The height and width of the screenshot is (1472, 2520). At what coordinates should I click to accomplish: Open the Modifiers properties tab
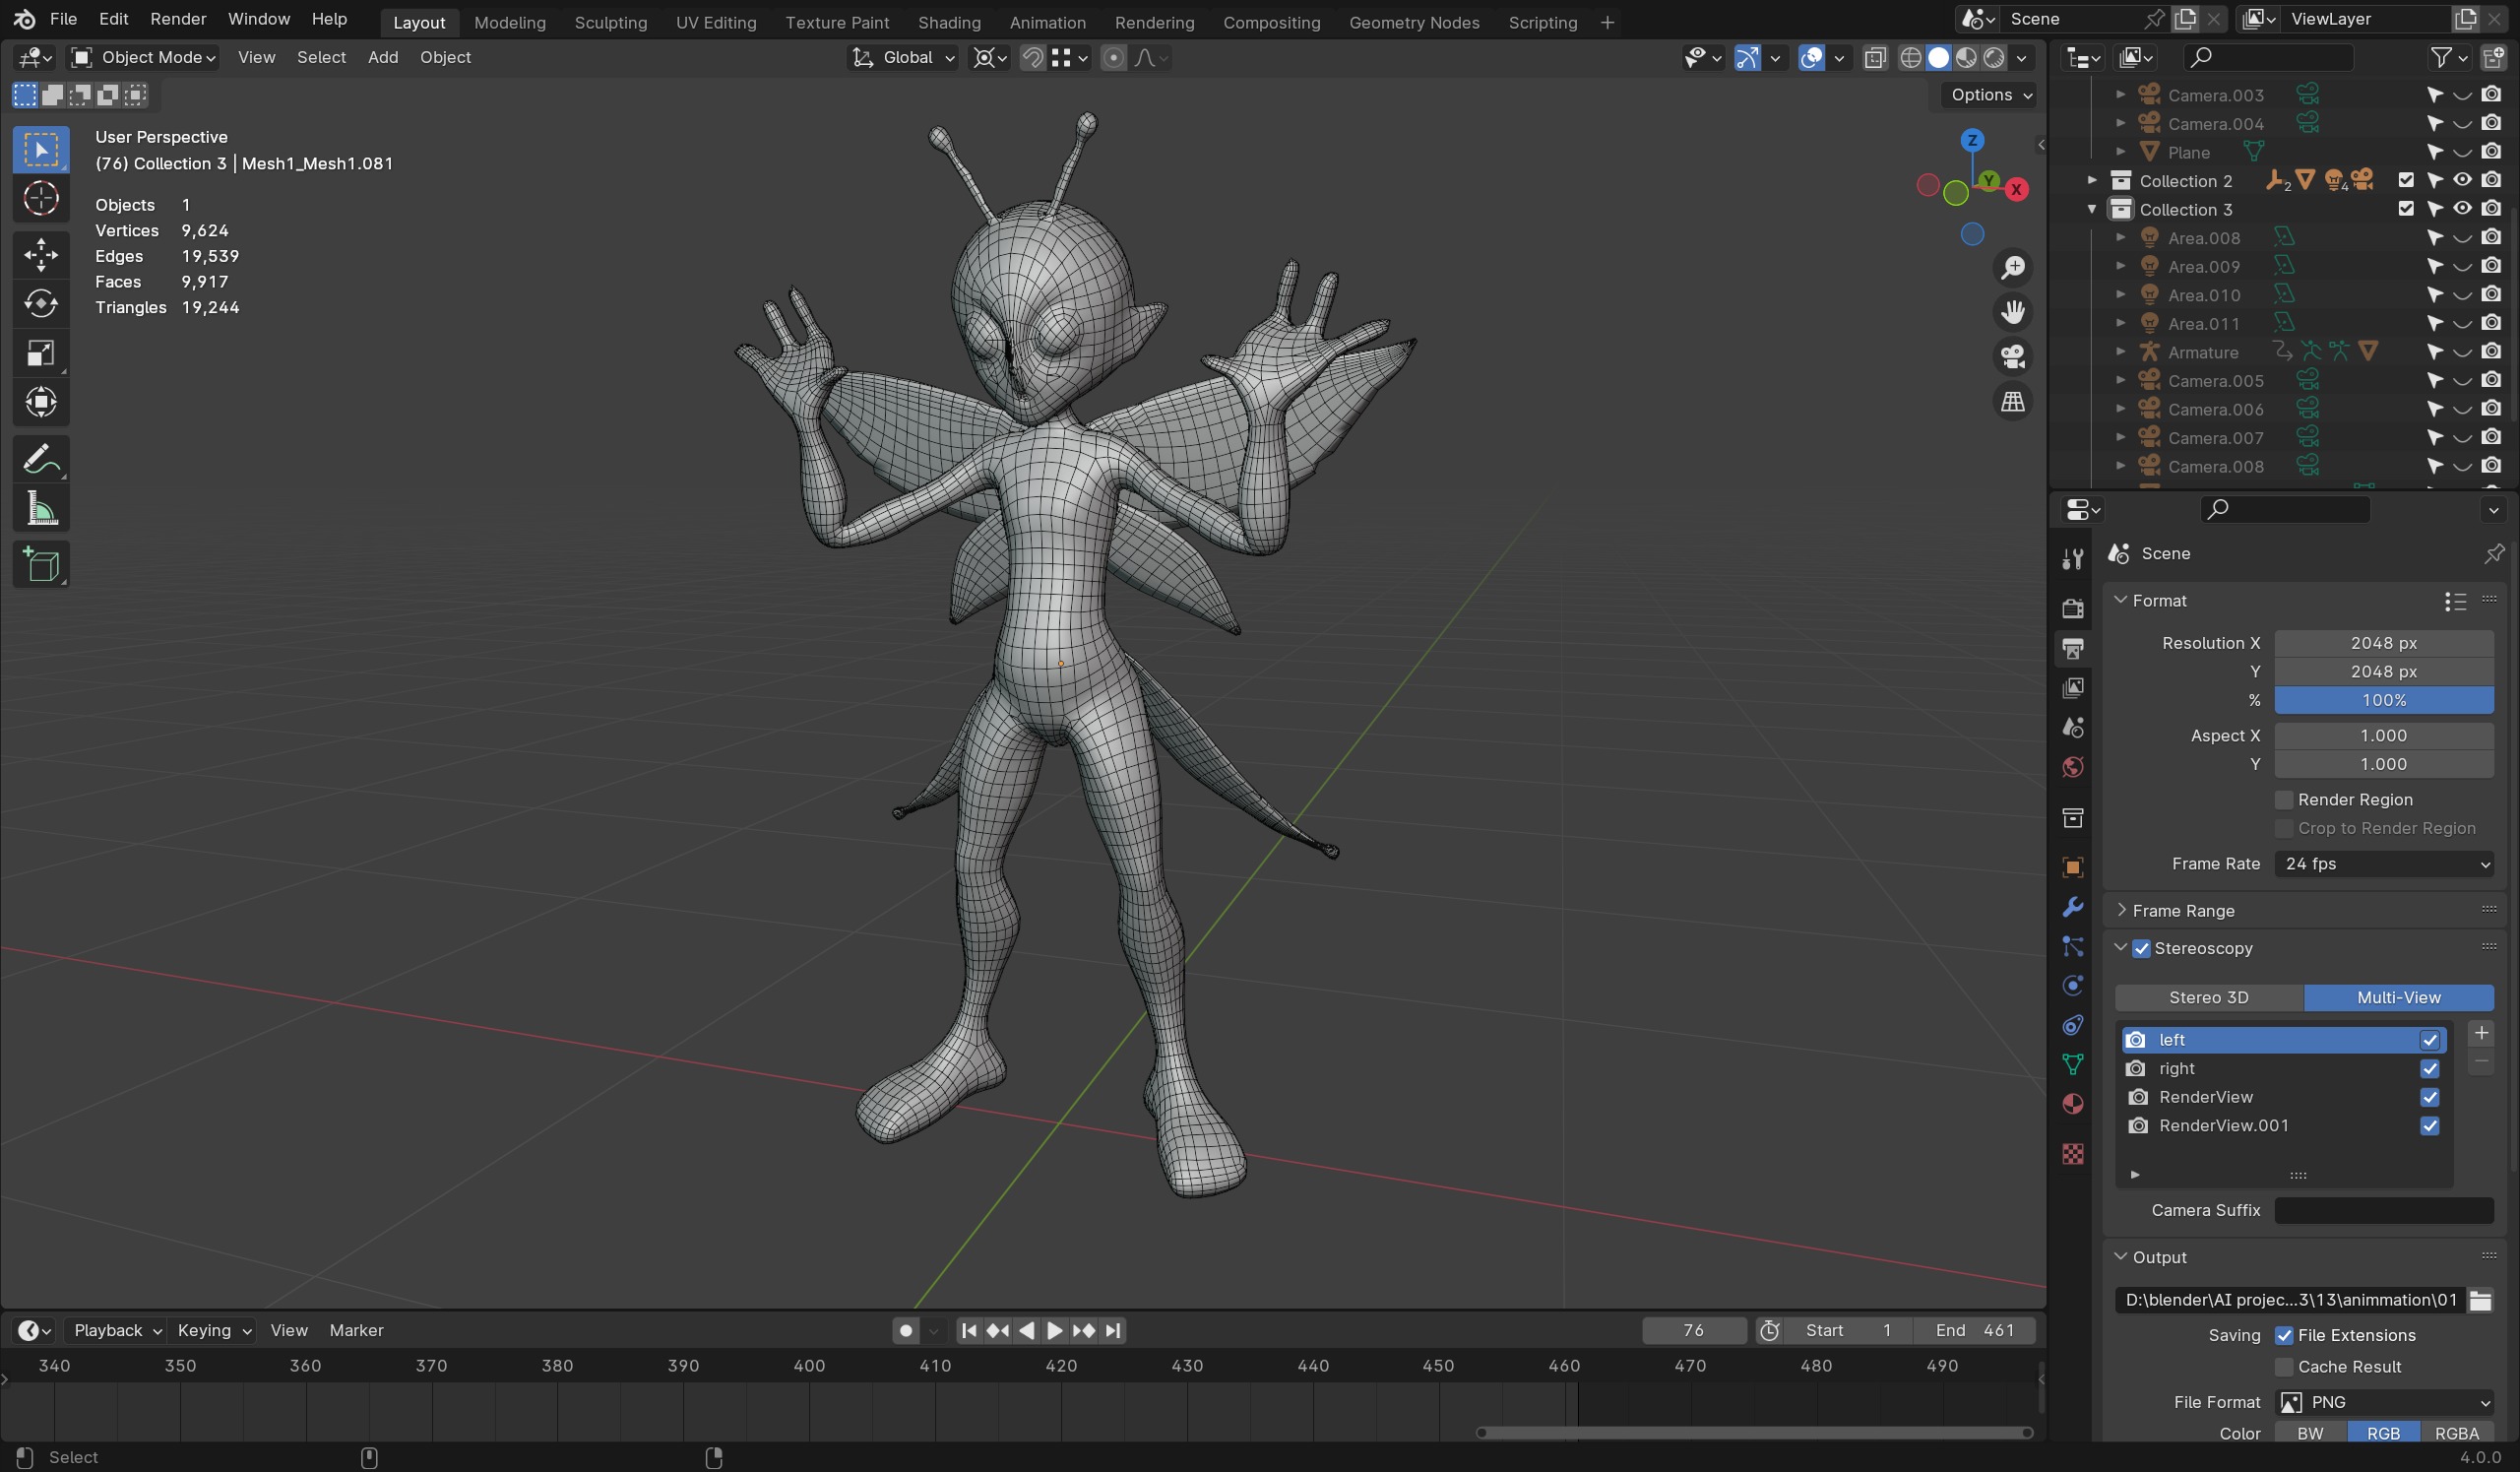[2072, 907]
